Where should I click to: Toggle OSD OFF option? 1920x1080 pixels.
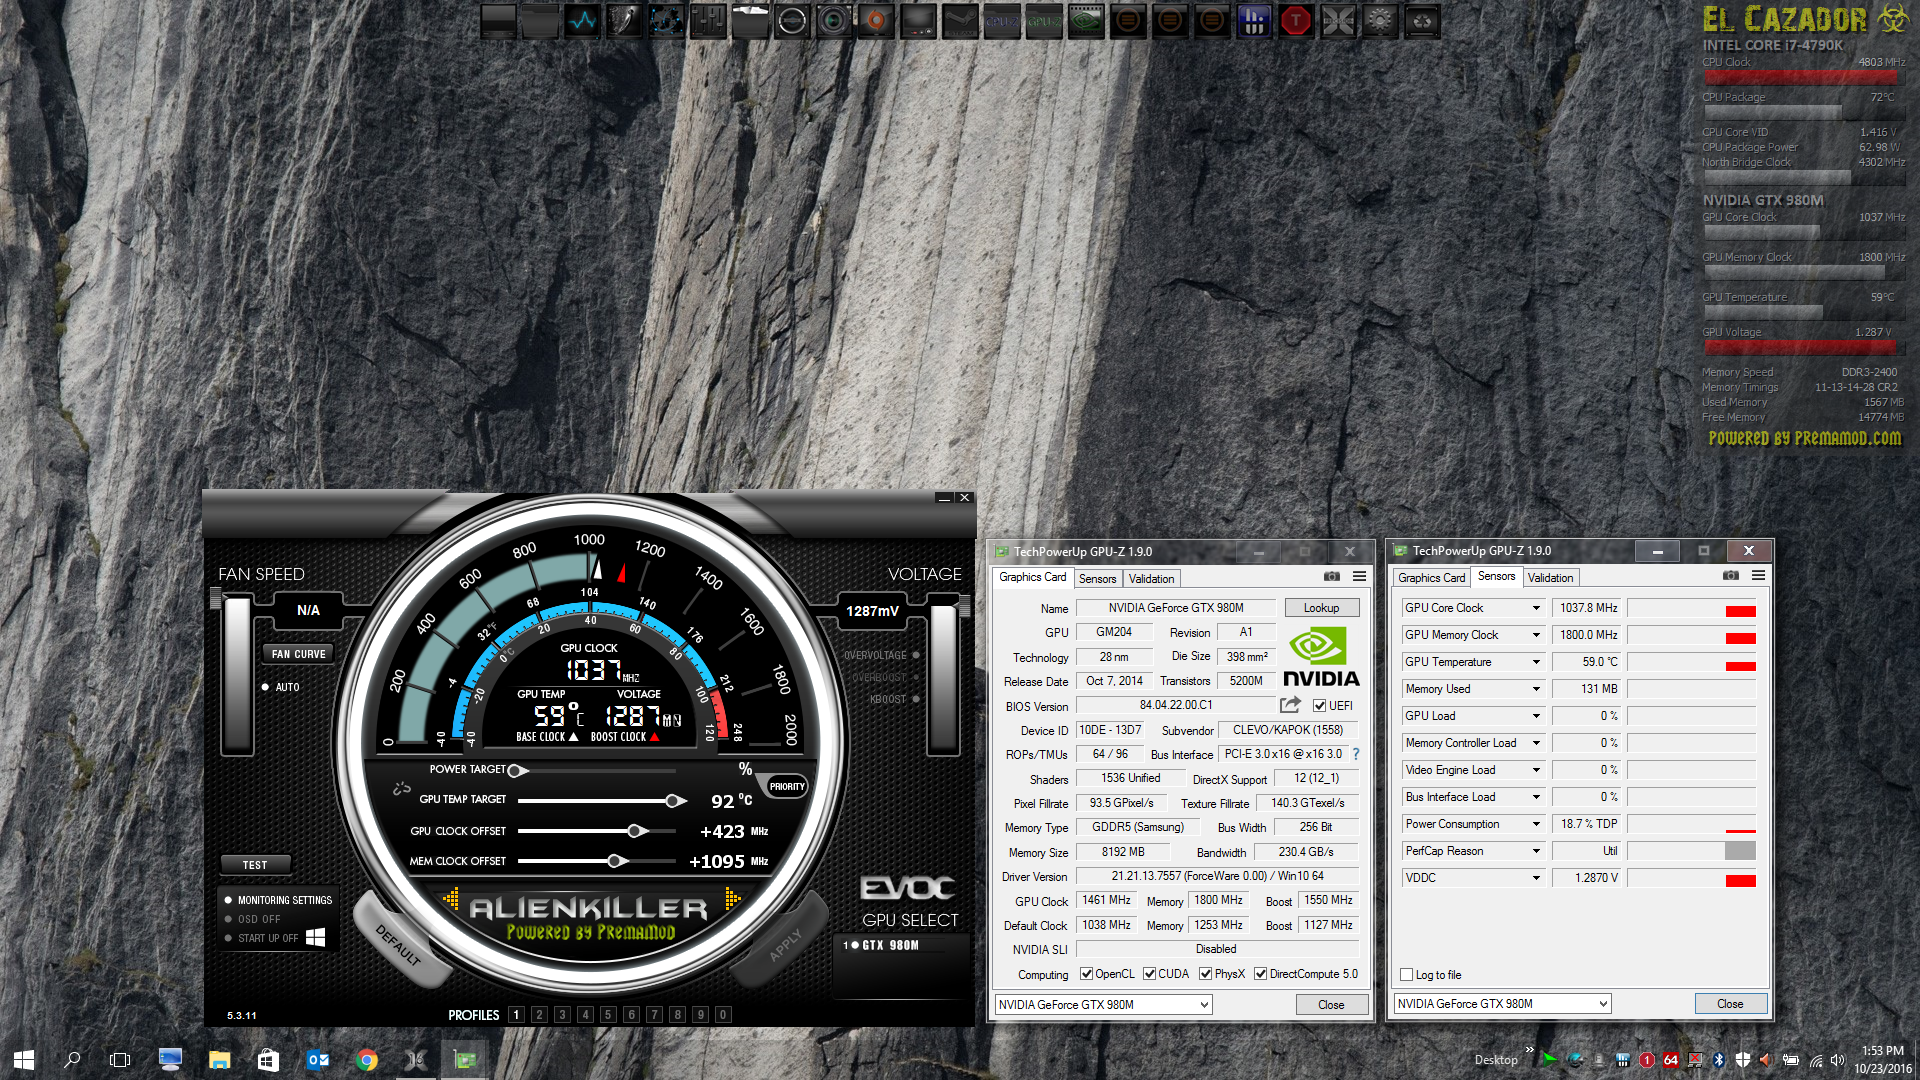click(x=252, y=919)
